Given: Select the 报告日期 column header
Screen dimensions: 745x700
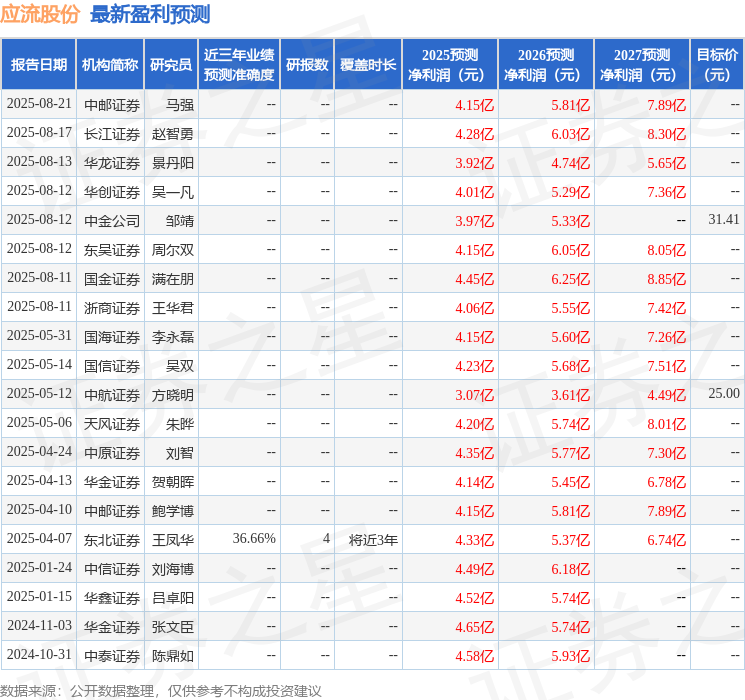Looking at the screenshot, I should coord(38,65).
